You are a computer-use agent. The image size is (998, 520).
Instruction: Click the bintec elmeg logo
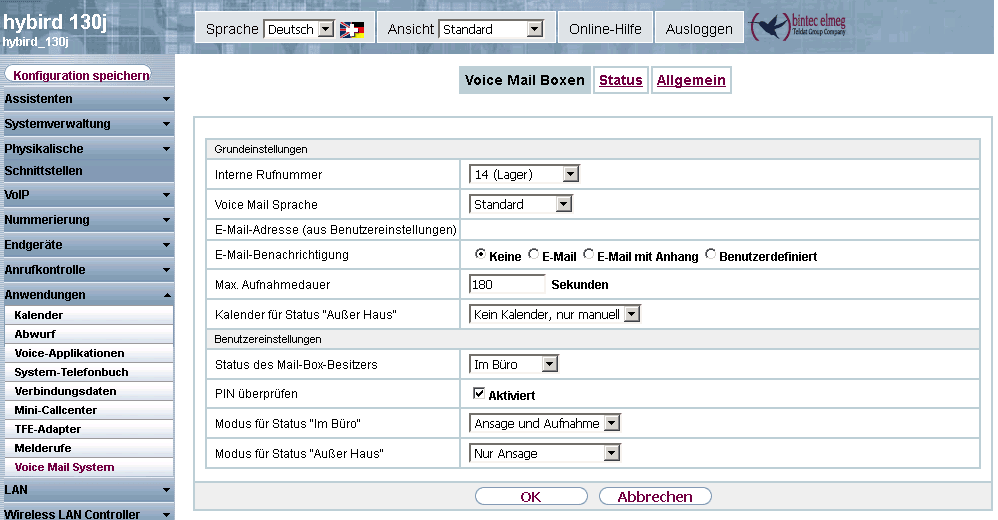(798, 27)
